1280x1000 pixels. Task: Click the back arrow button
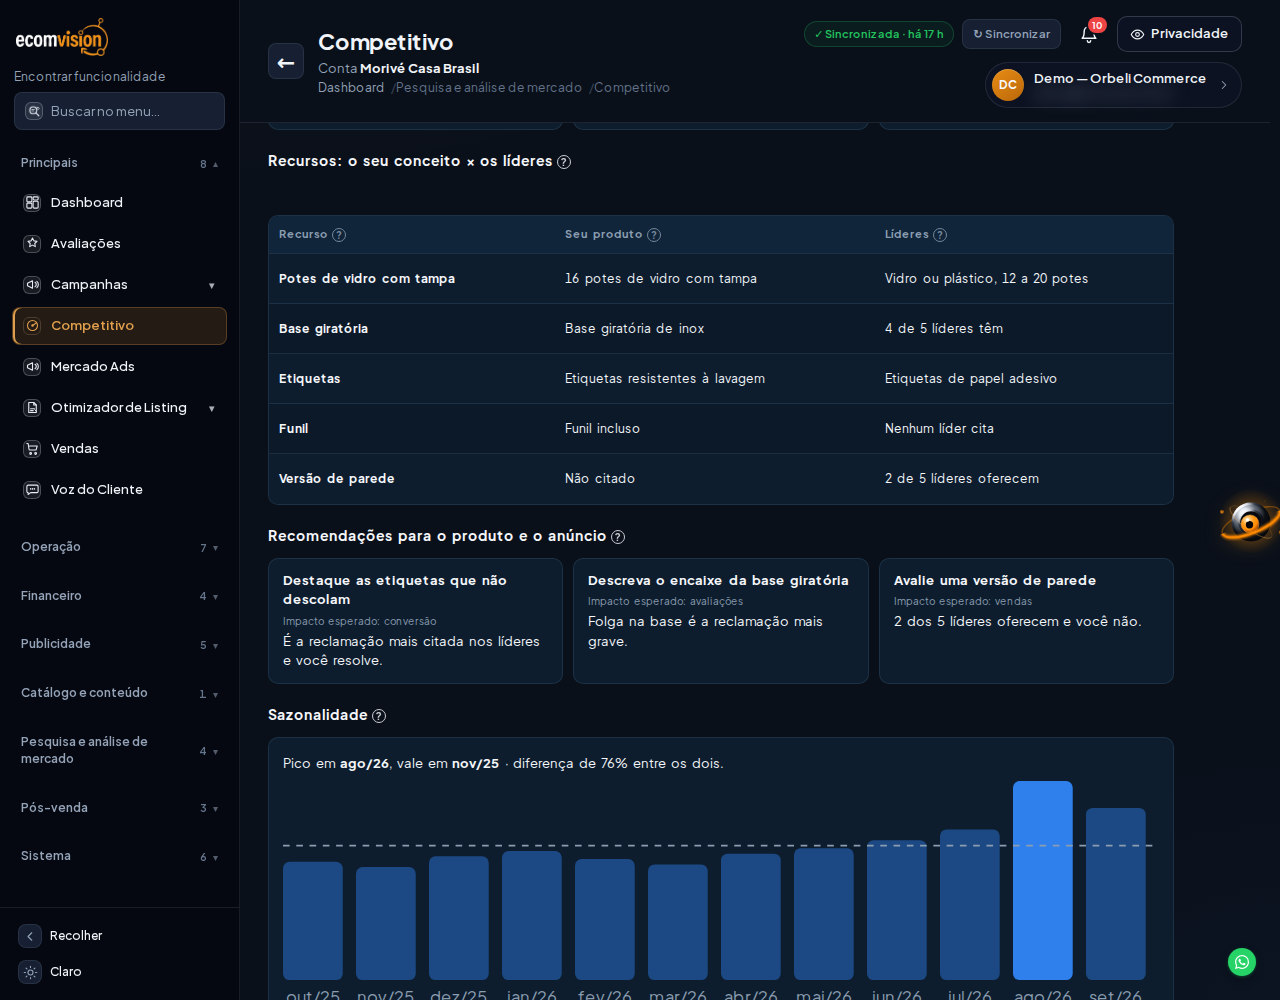tap(286, 61)
